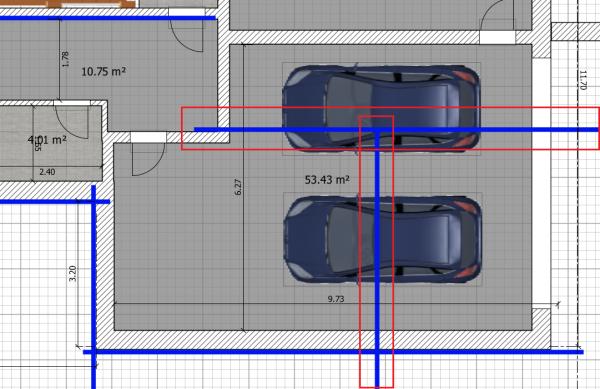Select the 9.73 horizontal dimension label
This screenshot has height=389, width=600.
336,299
